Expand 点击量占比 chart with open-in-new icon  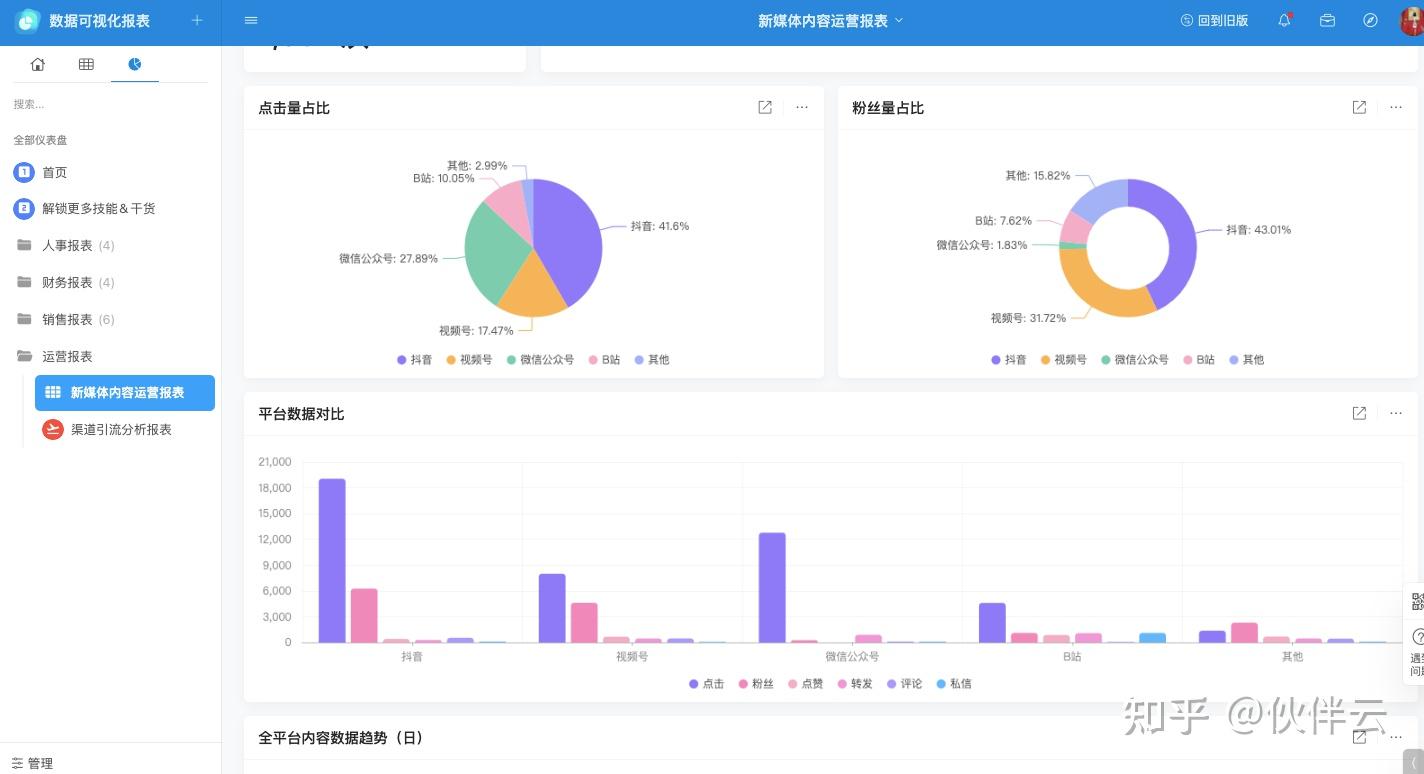click(765, 107)
